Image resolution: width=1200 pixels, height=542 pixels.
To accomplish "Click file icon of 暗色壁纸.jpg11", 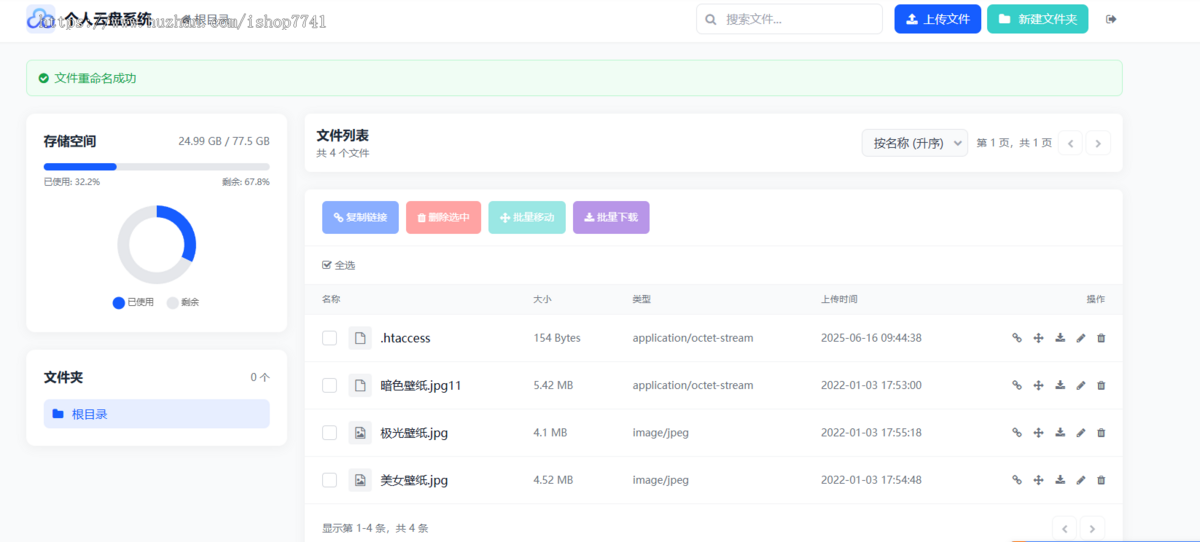I will point(360,385).
